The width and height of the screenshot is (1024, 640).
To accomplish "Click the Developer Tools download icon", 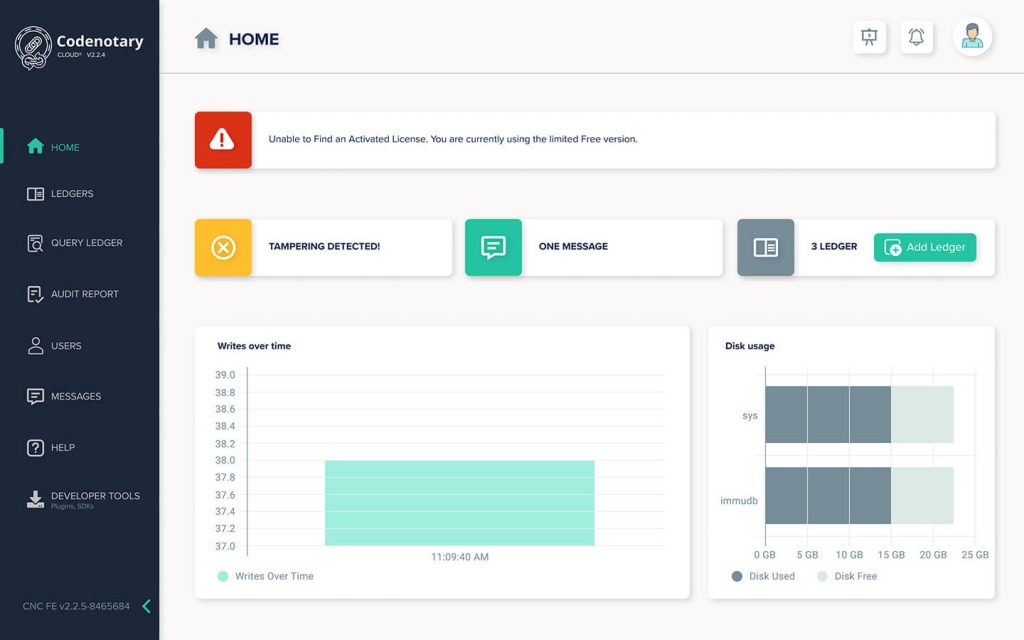I will [x=35, y=500].
